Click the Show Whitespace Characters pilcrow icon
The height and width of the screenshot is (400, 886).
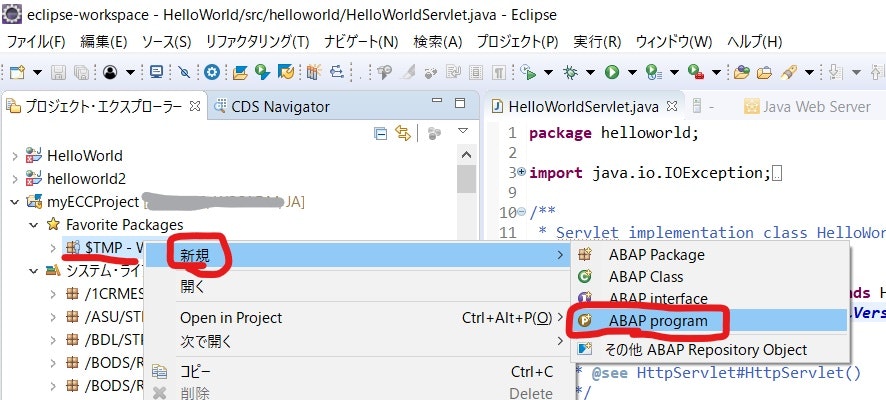coord(500,72)
